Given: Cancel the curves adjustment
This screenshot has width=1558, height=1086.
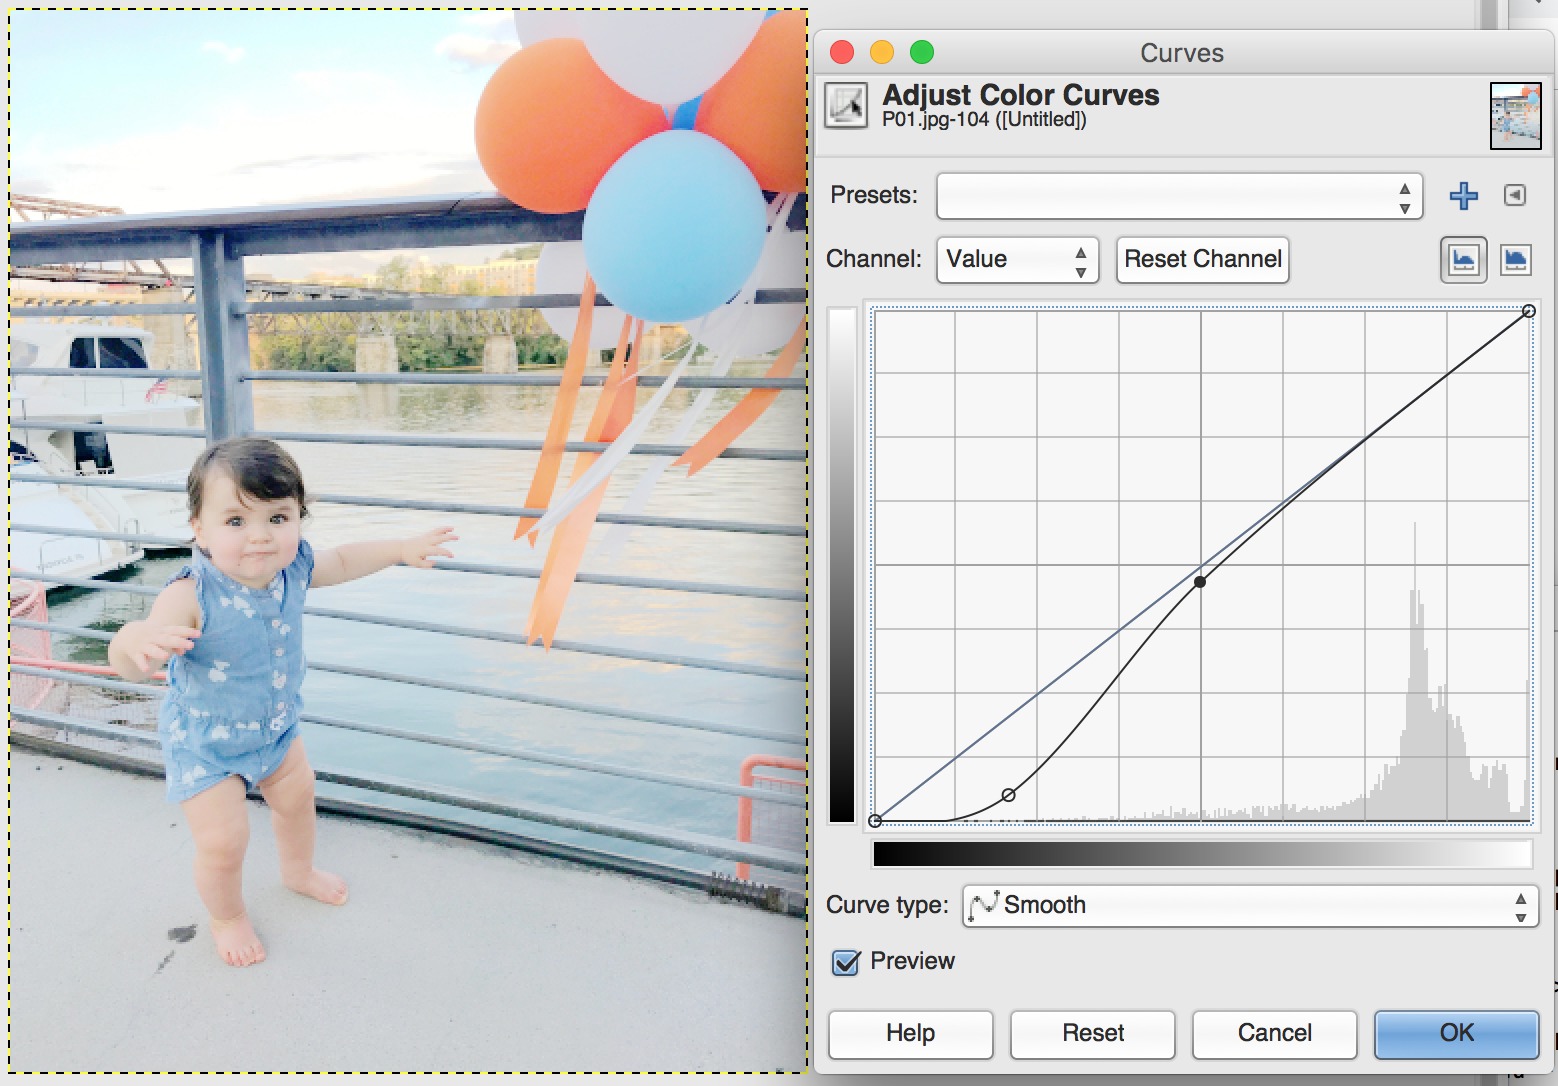Looking at the screenshot, I should pos(1274,1033).
